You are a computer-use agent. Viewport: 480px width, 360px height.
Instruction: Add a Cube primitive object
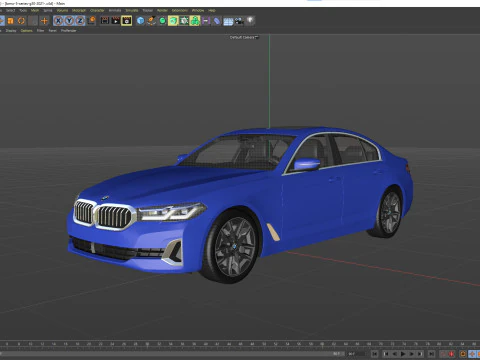[140, 21]
